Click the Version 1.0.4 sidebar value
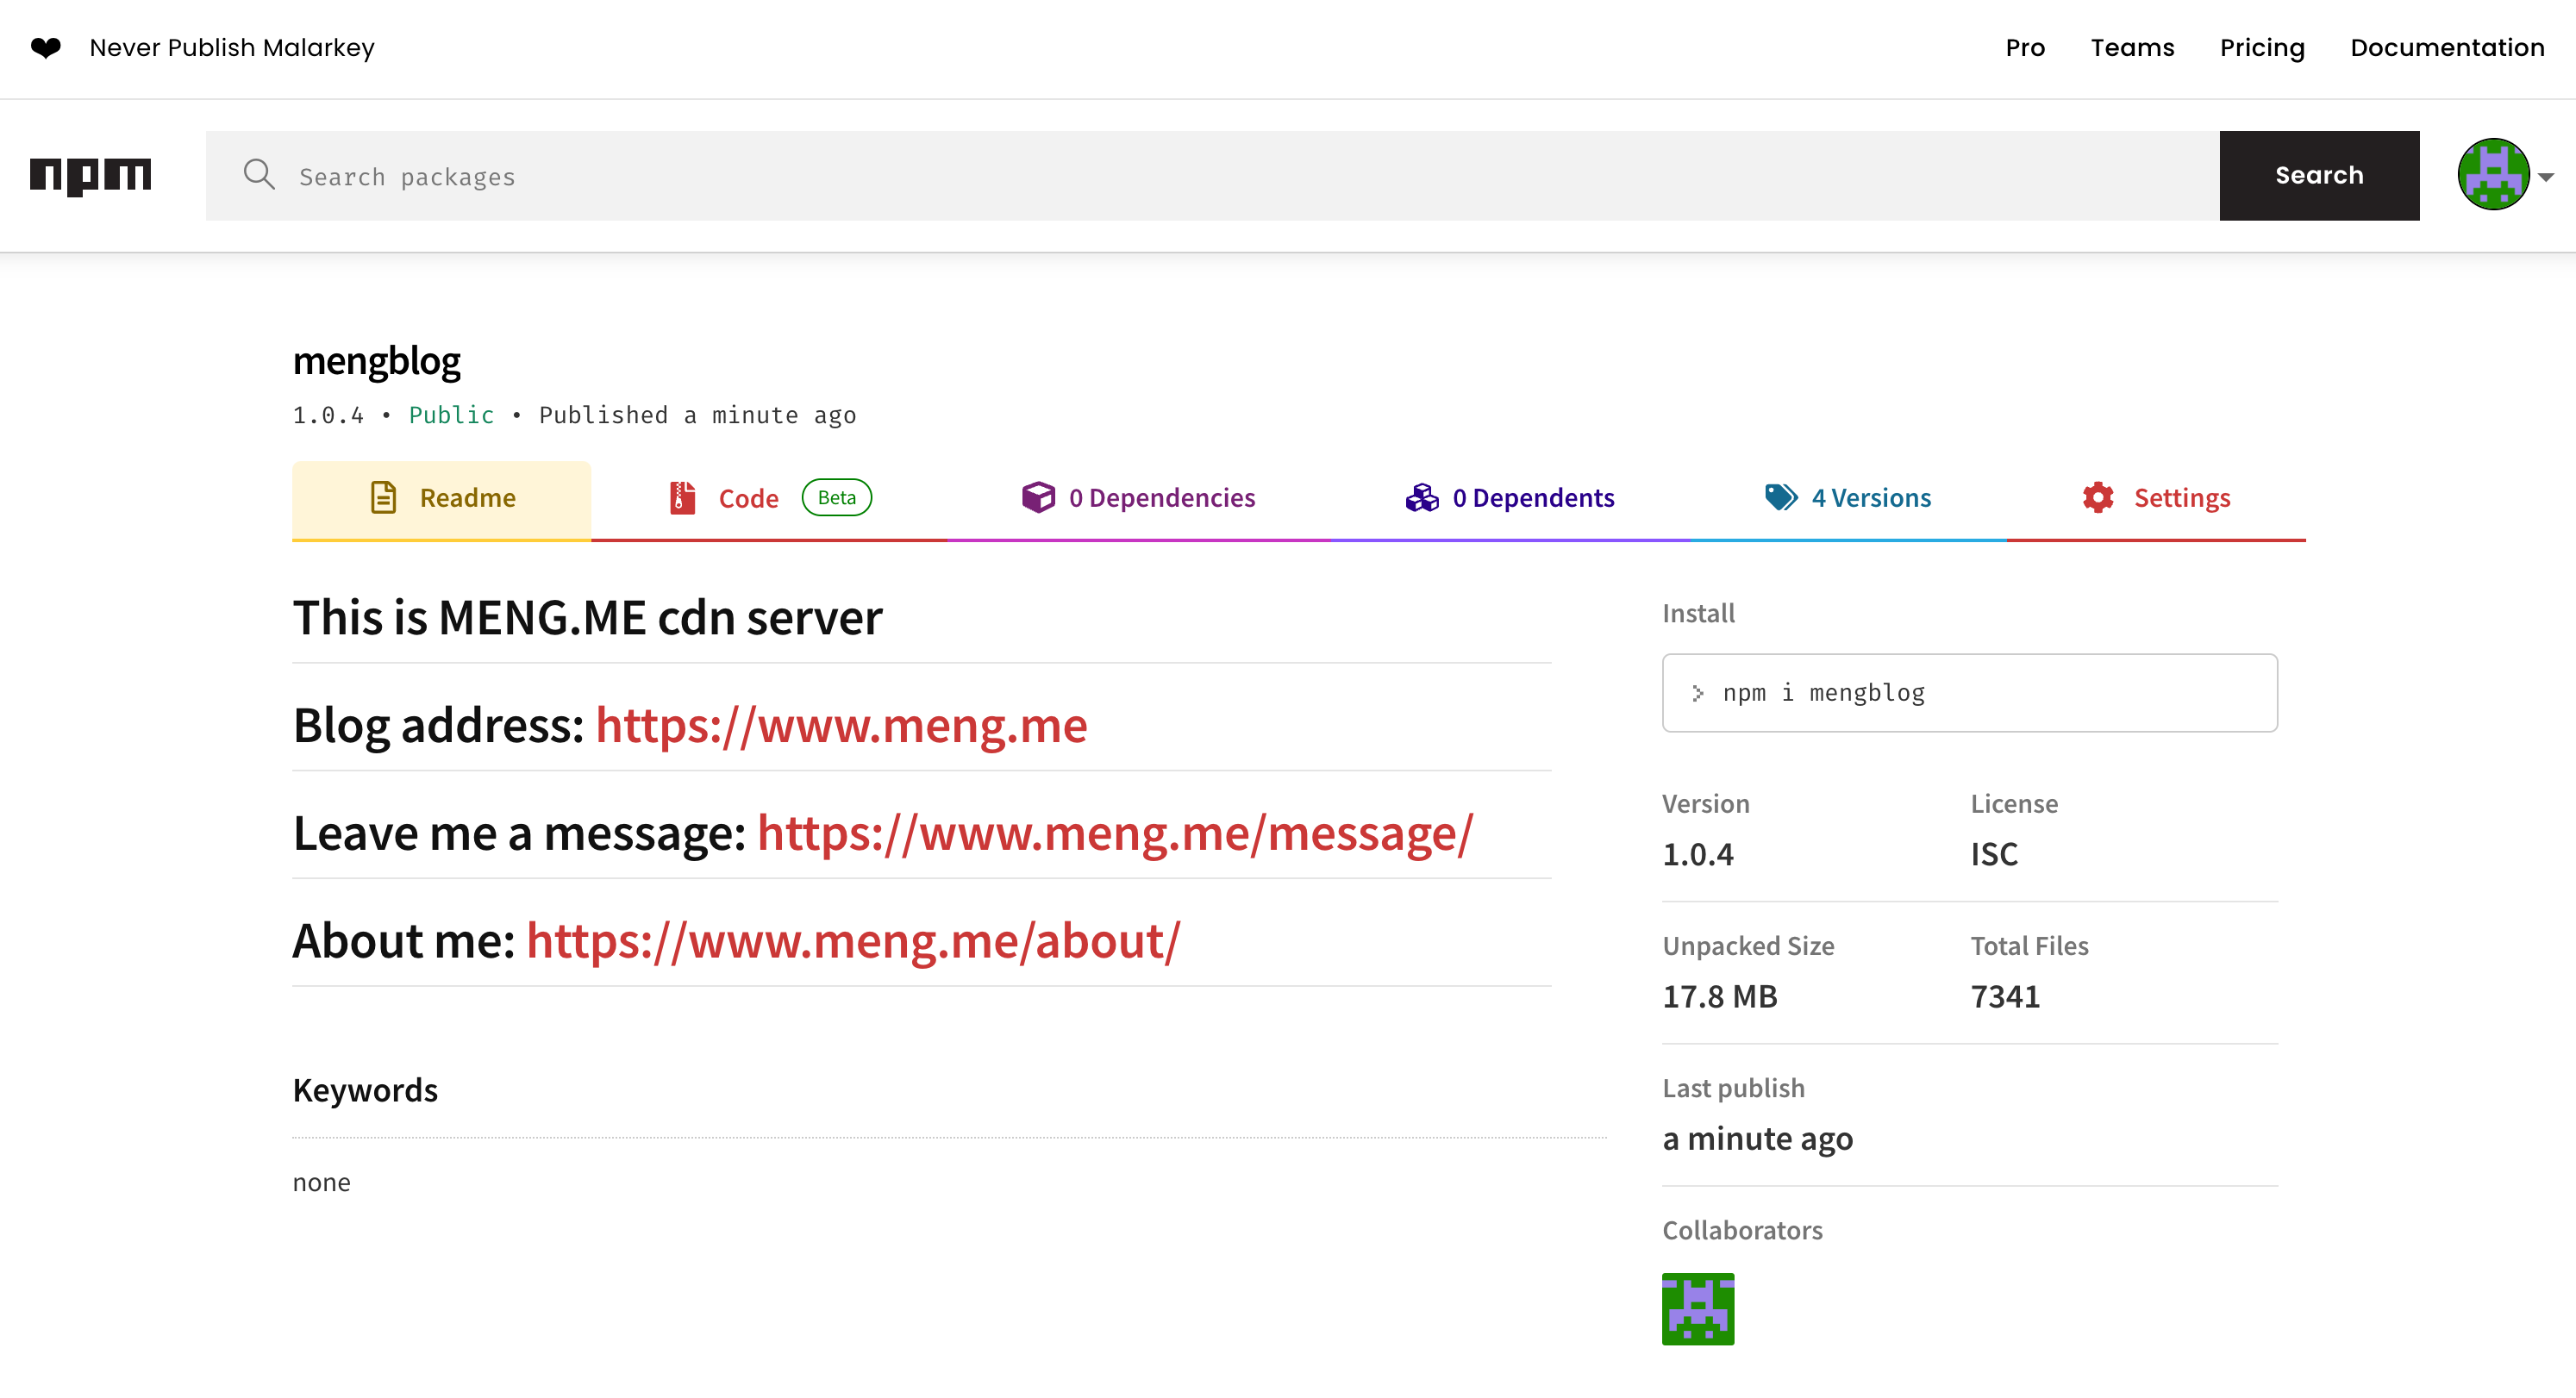Image resolution: width=2576 pixels, height=1398 pixels. pos(1698,854)
